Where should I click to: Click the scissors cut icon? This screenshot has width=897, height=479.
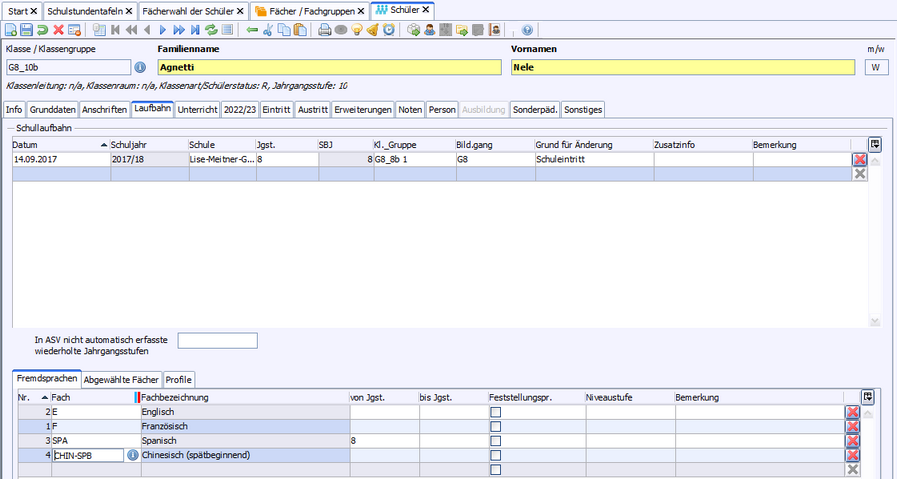point(268,30)
